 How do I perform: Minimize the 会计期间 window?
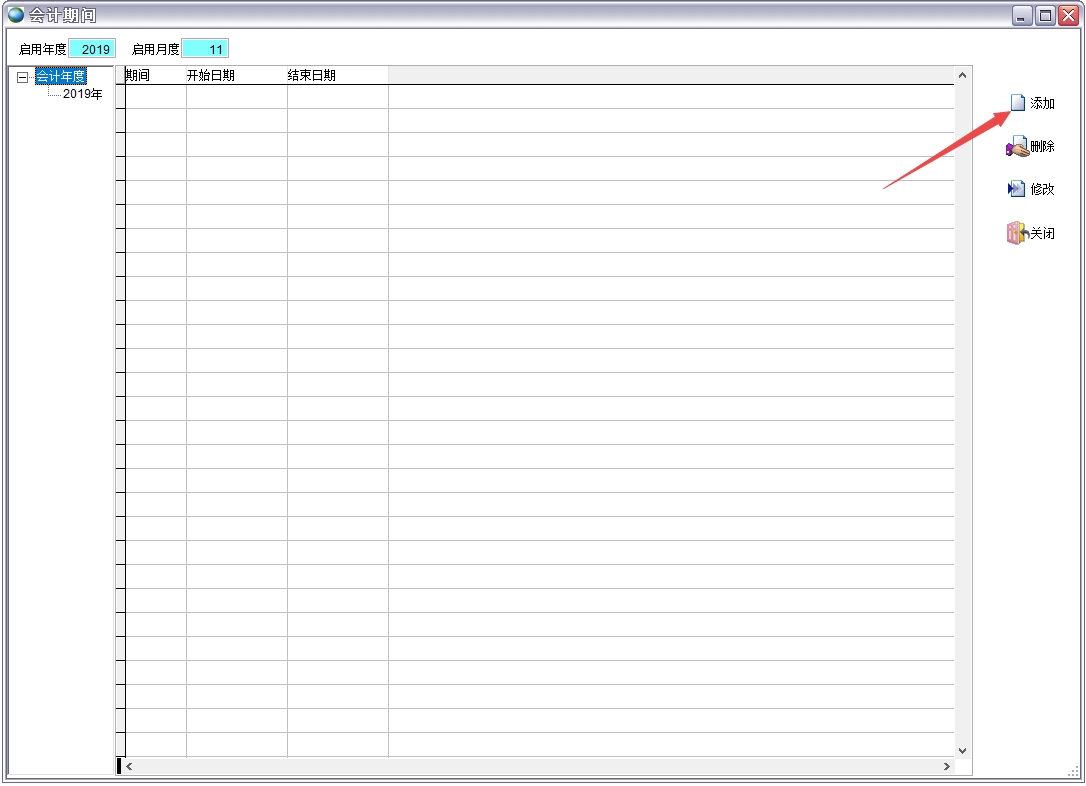click(x=1022, y=15)
